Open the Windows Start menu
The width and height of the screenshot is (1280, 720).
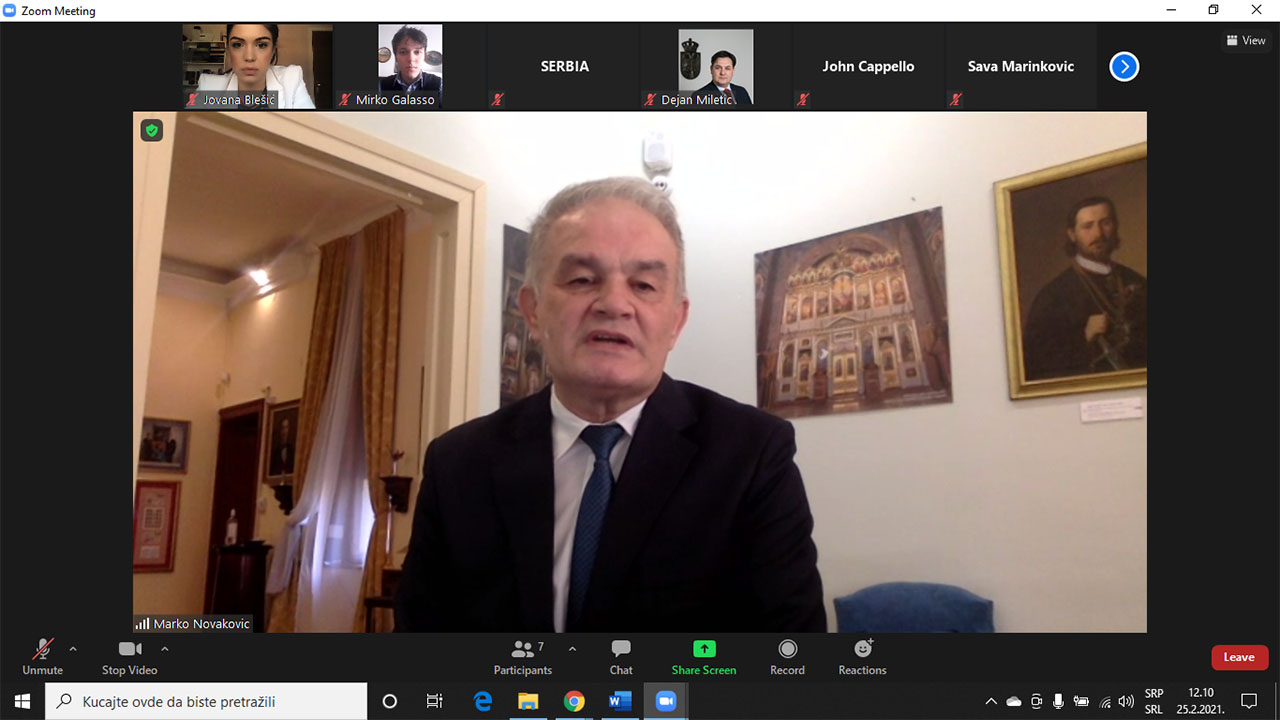tap(22, 701)
